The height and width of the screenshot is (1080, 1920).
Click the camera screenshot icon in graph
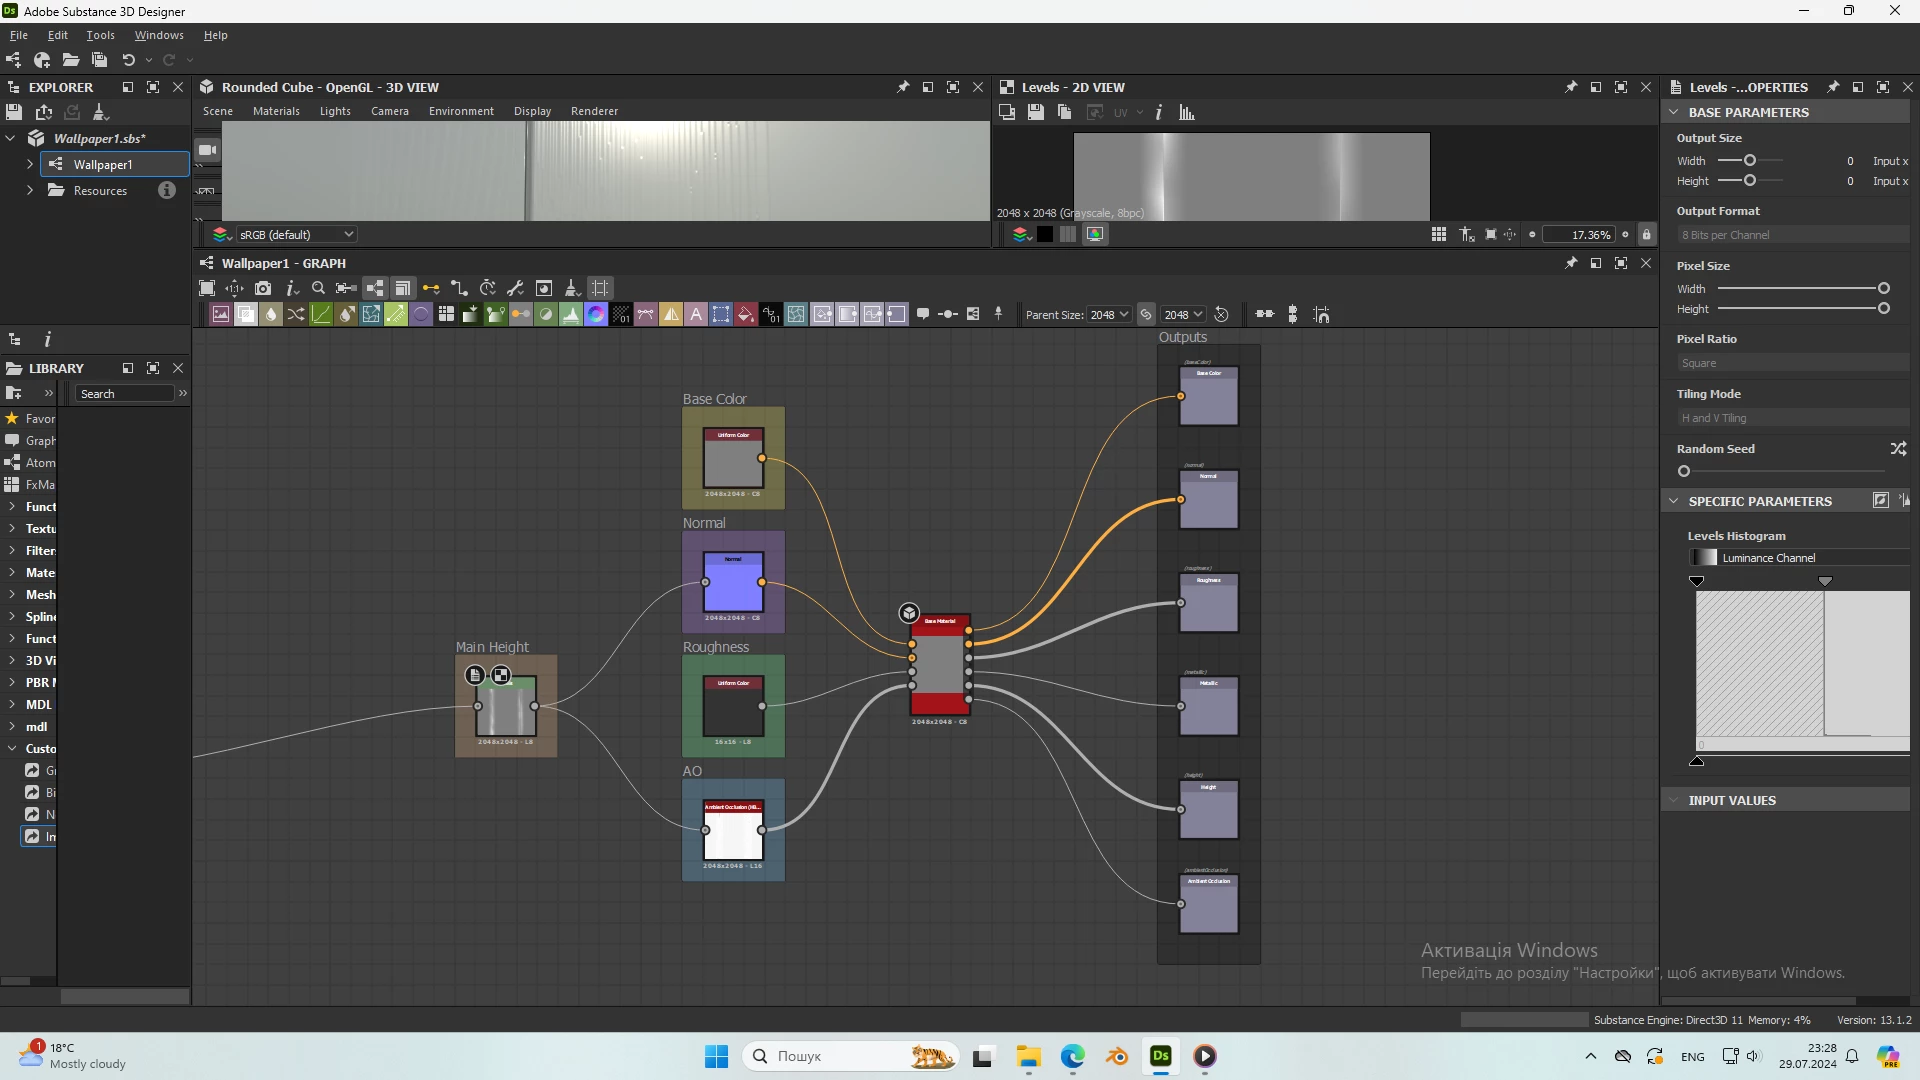(263, 288)
